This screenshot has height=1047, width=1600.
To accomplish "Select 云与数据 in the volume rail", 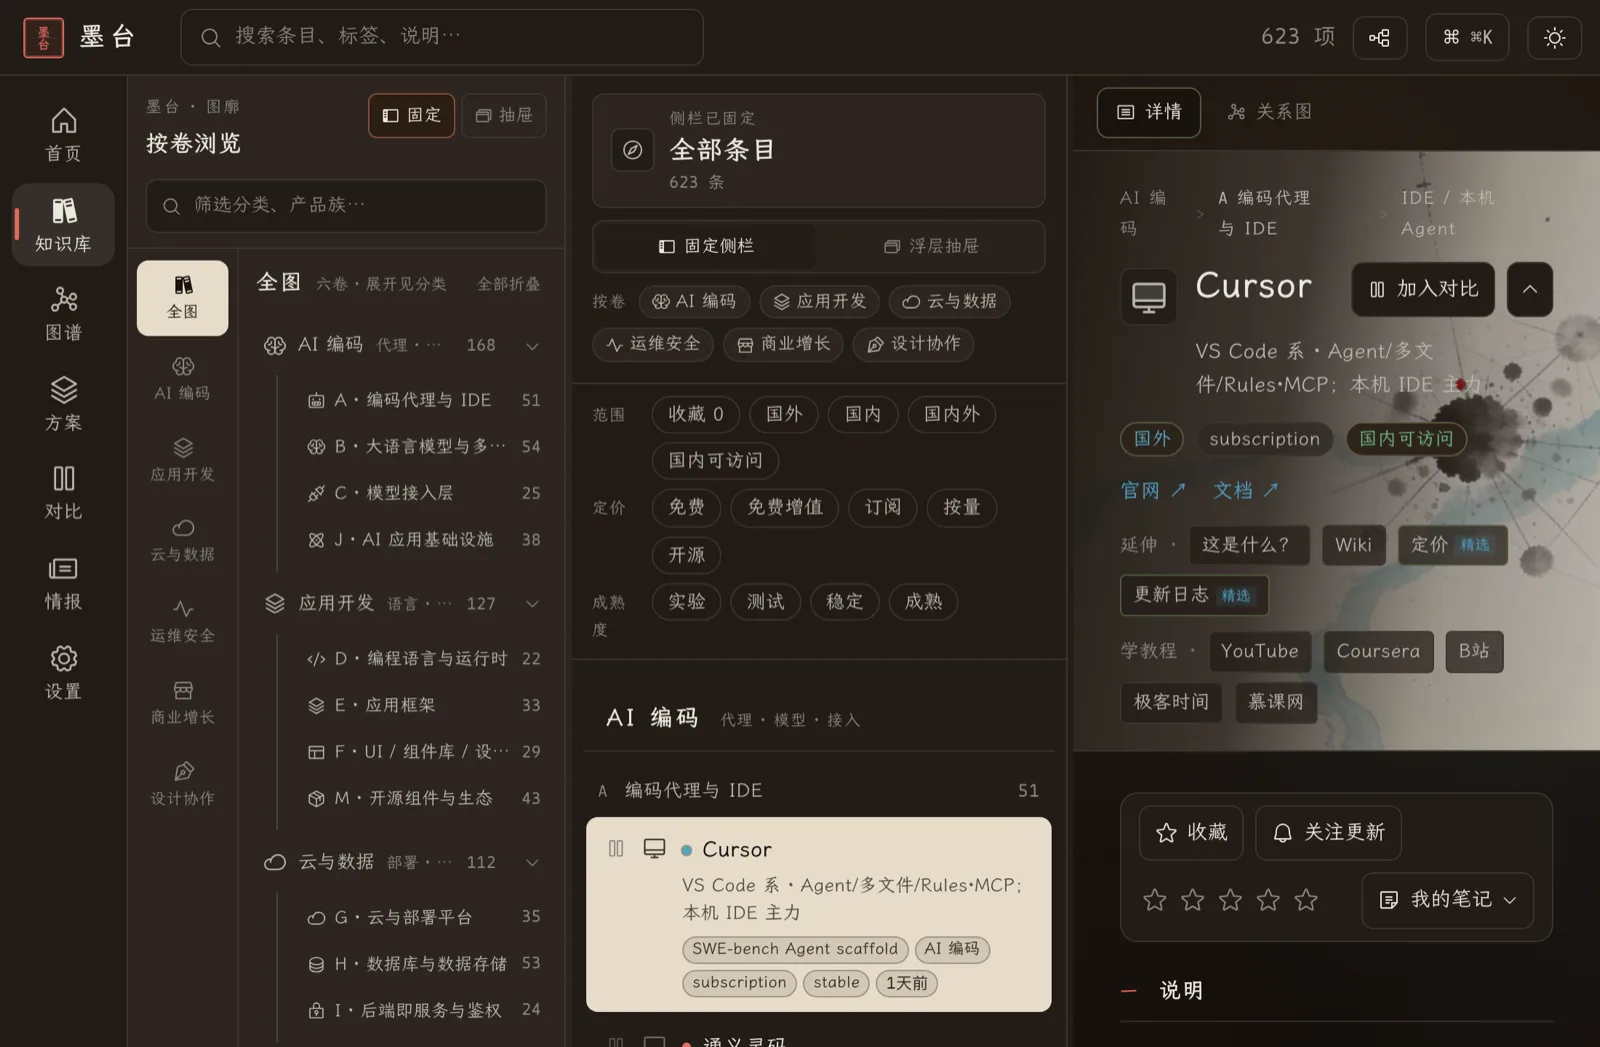I will [182, 540].
